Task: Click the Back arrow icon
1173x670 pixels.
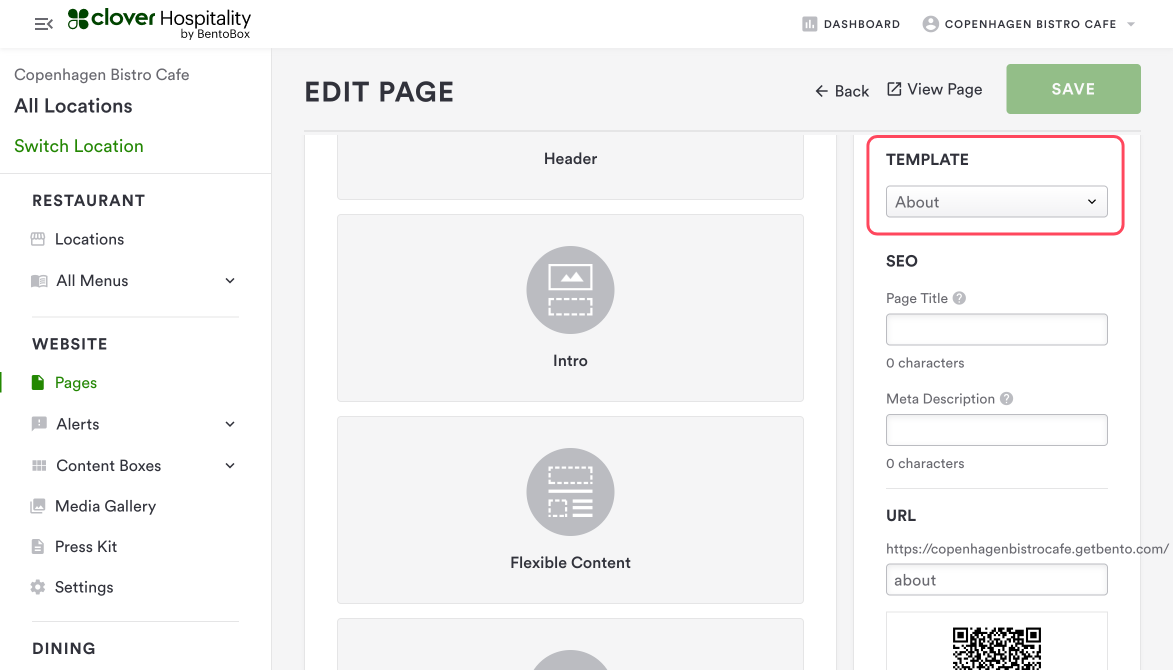Action: point(821,91)
